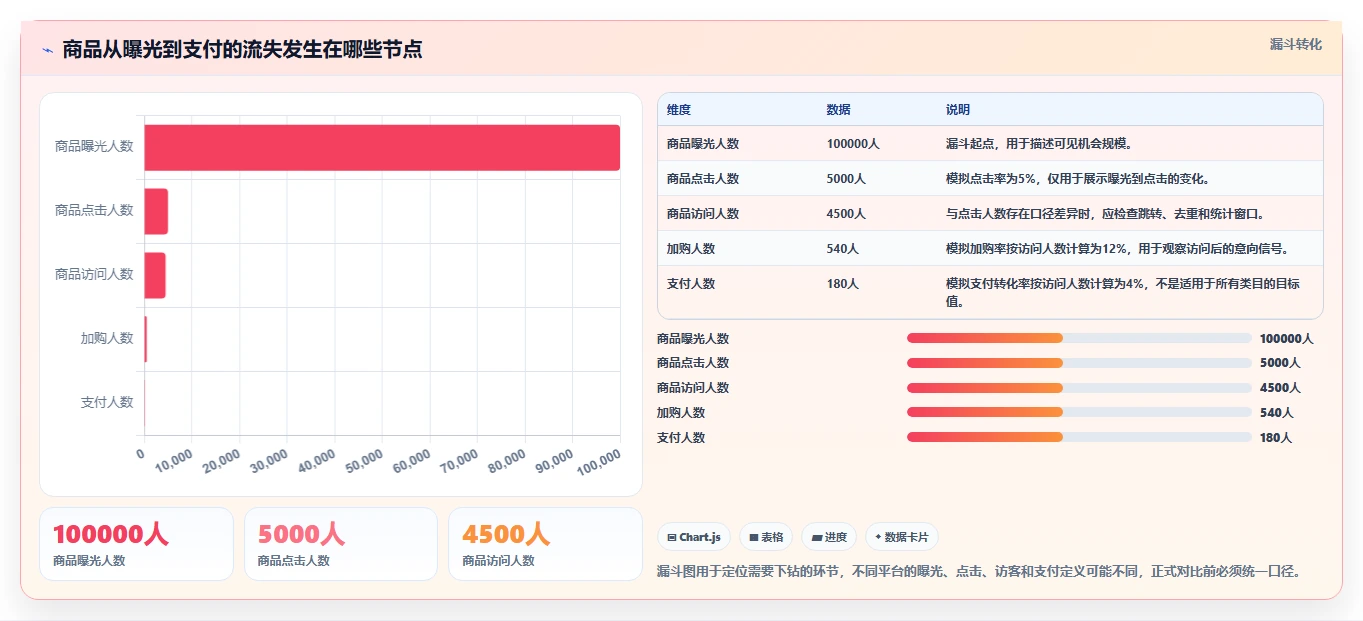Click the 商品访问人数 progress bar
The height and width of the screenshot is (621, 1363).
[x=1079, y=388]
